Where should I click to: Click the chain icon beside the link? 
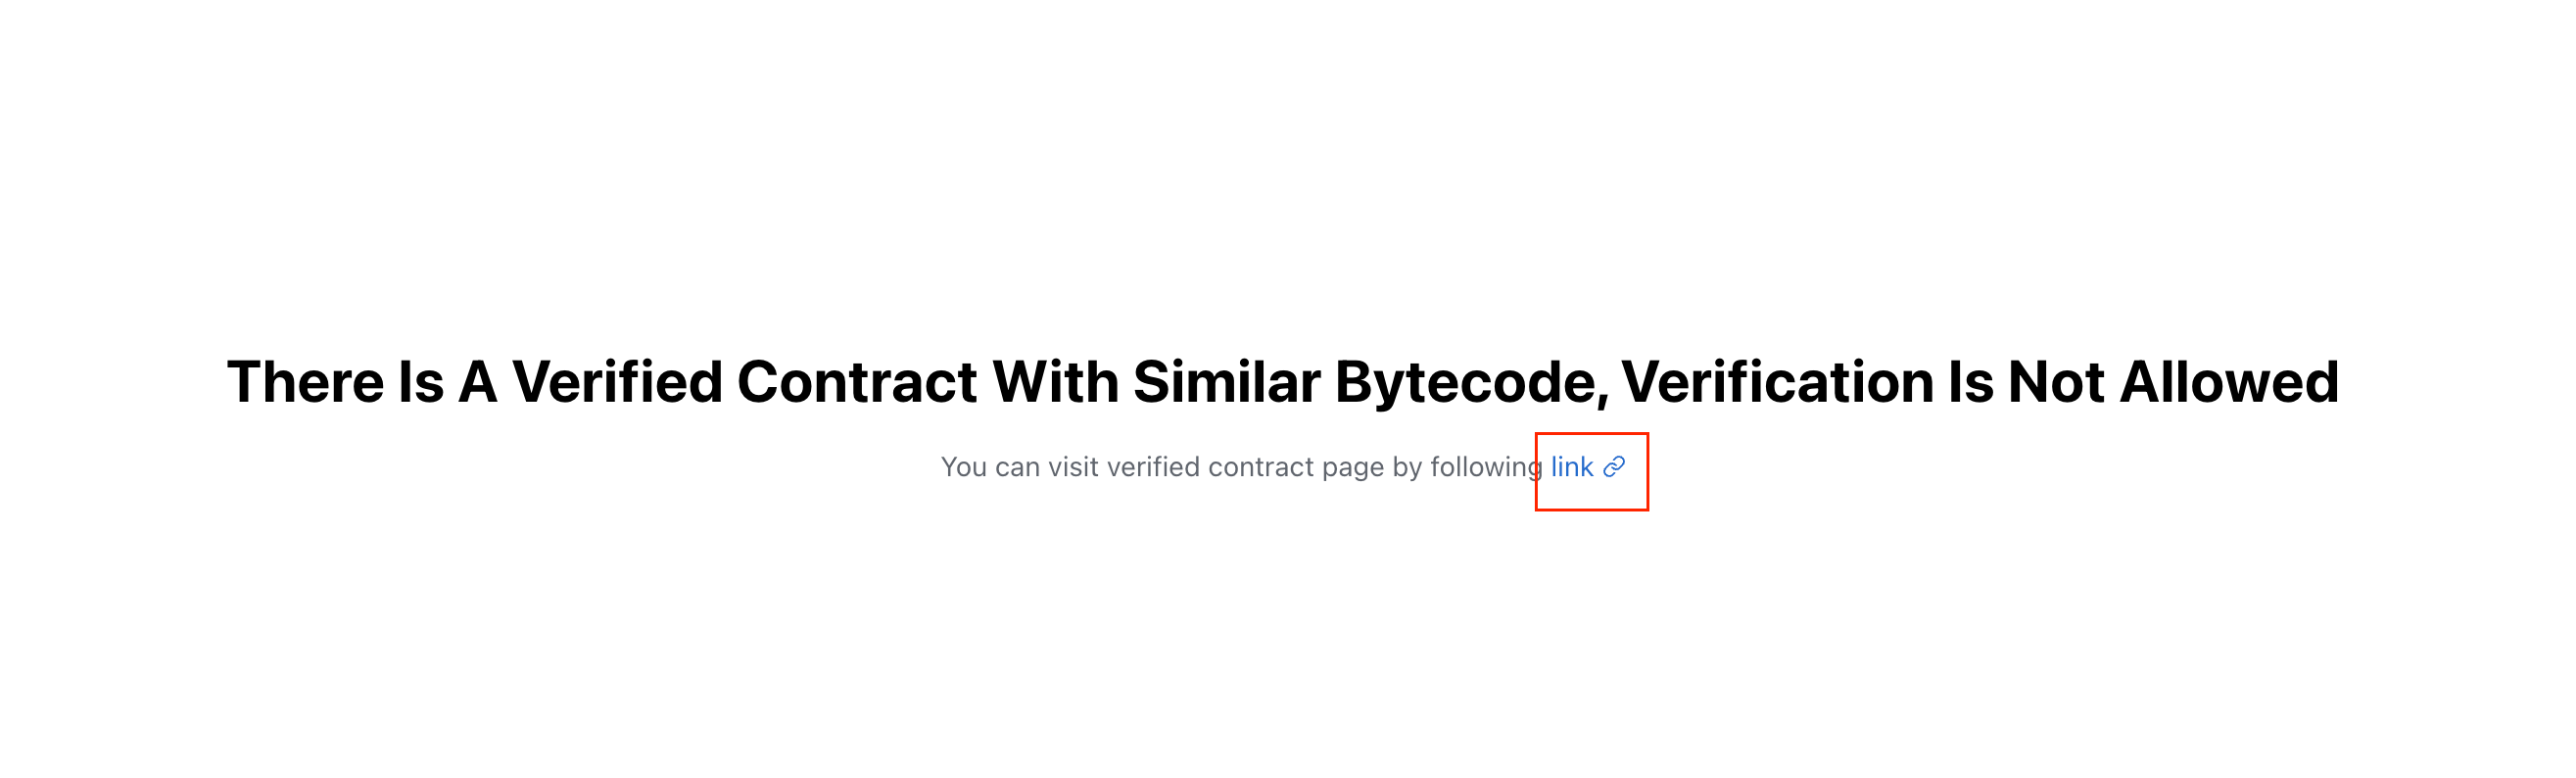coord(1614,467)
